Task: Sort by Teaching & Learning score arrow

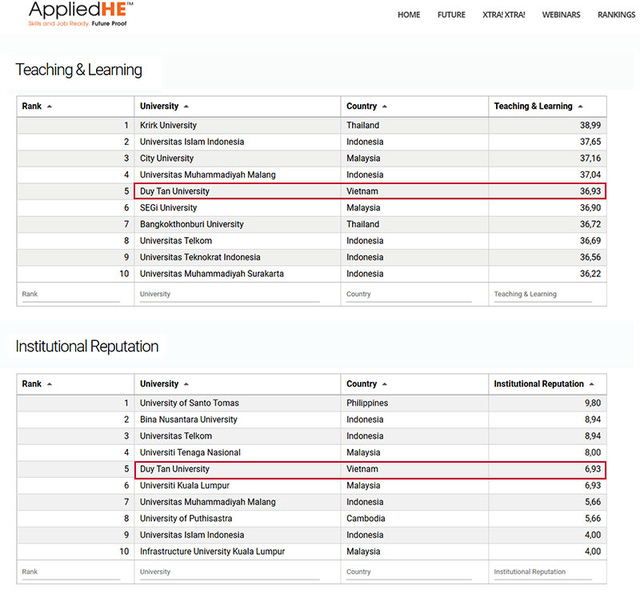Action: [580, 107]
